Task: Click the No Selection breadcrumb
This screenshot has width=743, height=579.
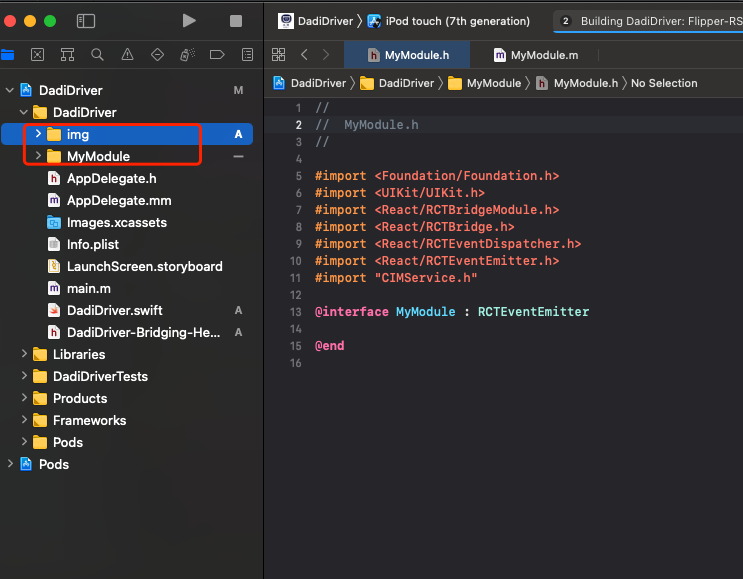Action: (x=664, y=83)
